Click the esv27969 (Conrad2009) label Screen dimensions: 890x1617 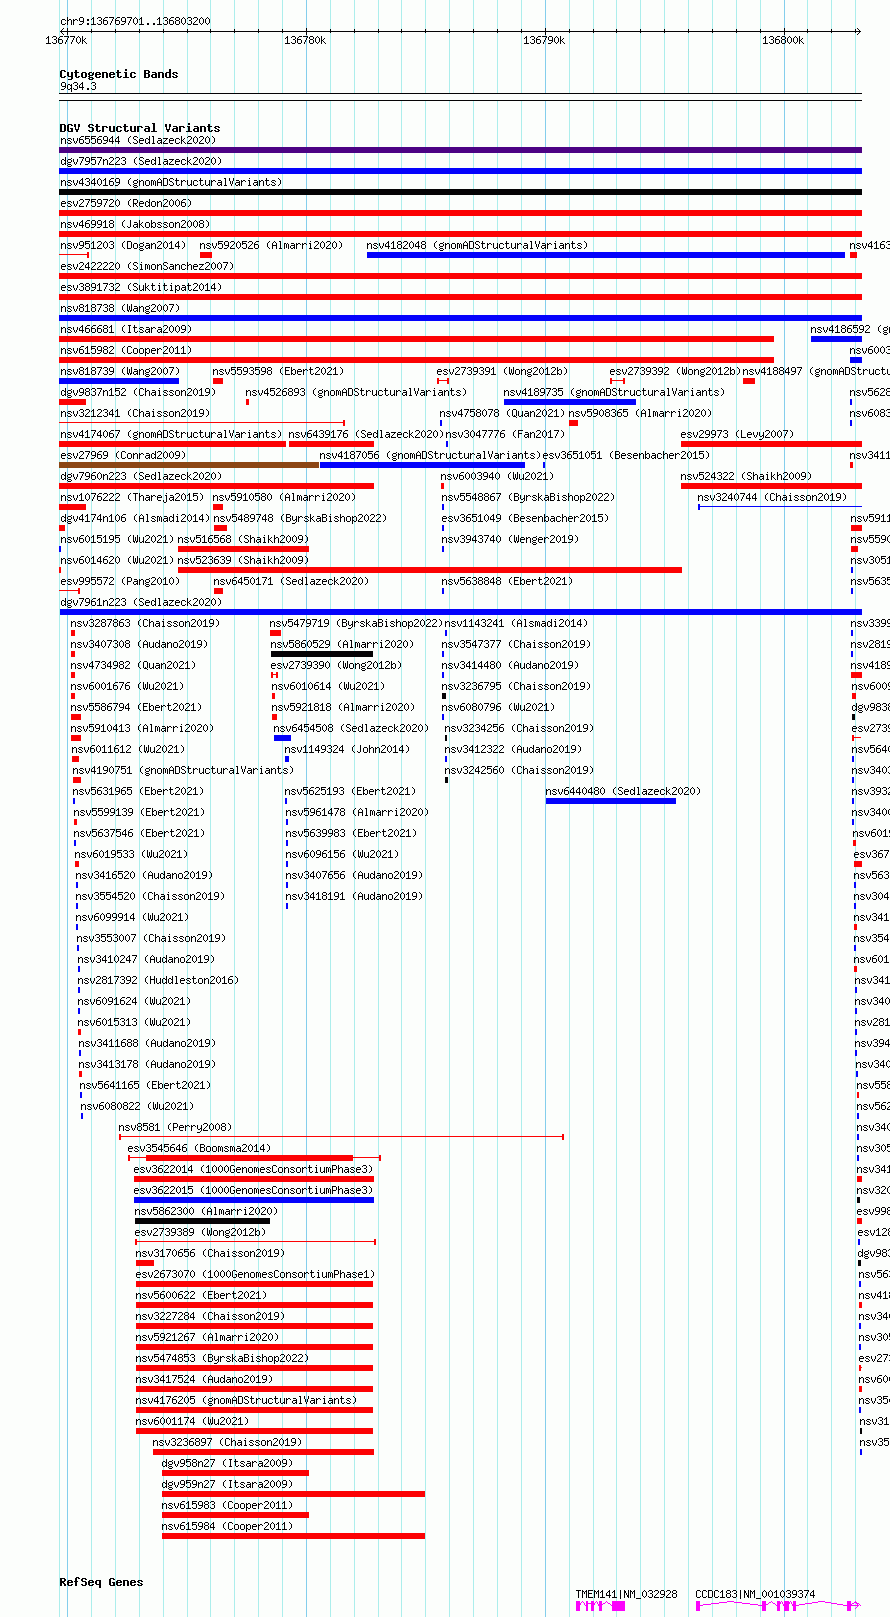click(123, 455)
